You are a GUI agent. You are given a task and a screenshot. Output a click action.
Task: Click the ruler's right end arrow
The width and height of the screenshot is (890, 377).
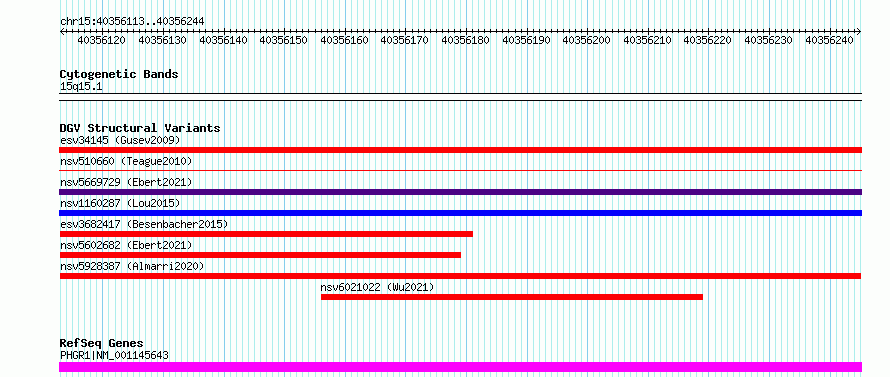tap(859, 32)
